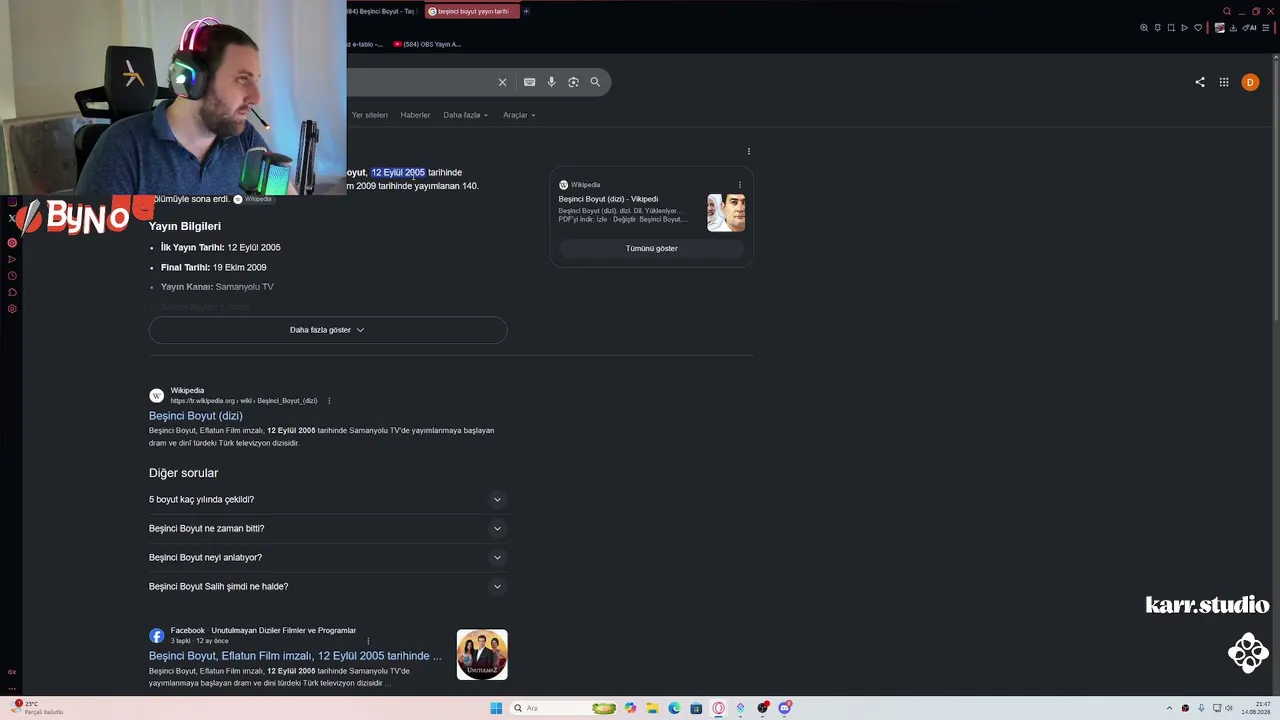Image resolution: width=1280 pixels, height=720 pixels.
Task: Take a snapshot with the toolbar icon
Action: 1171,28
